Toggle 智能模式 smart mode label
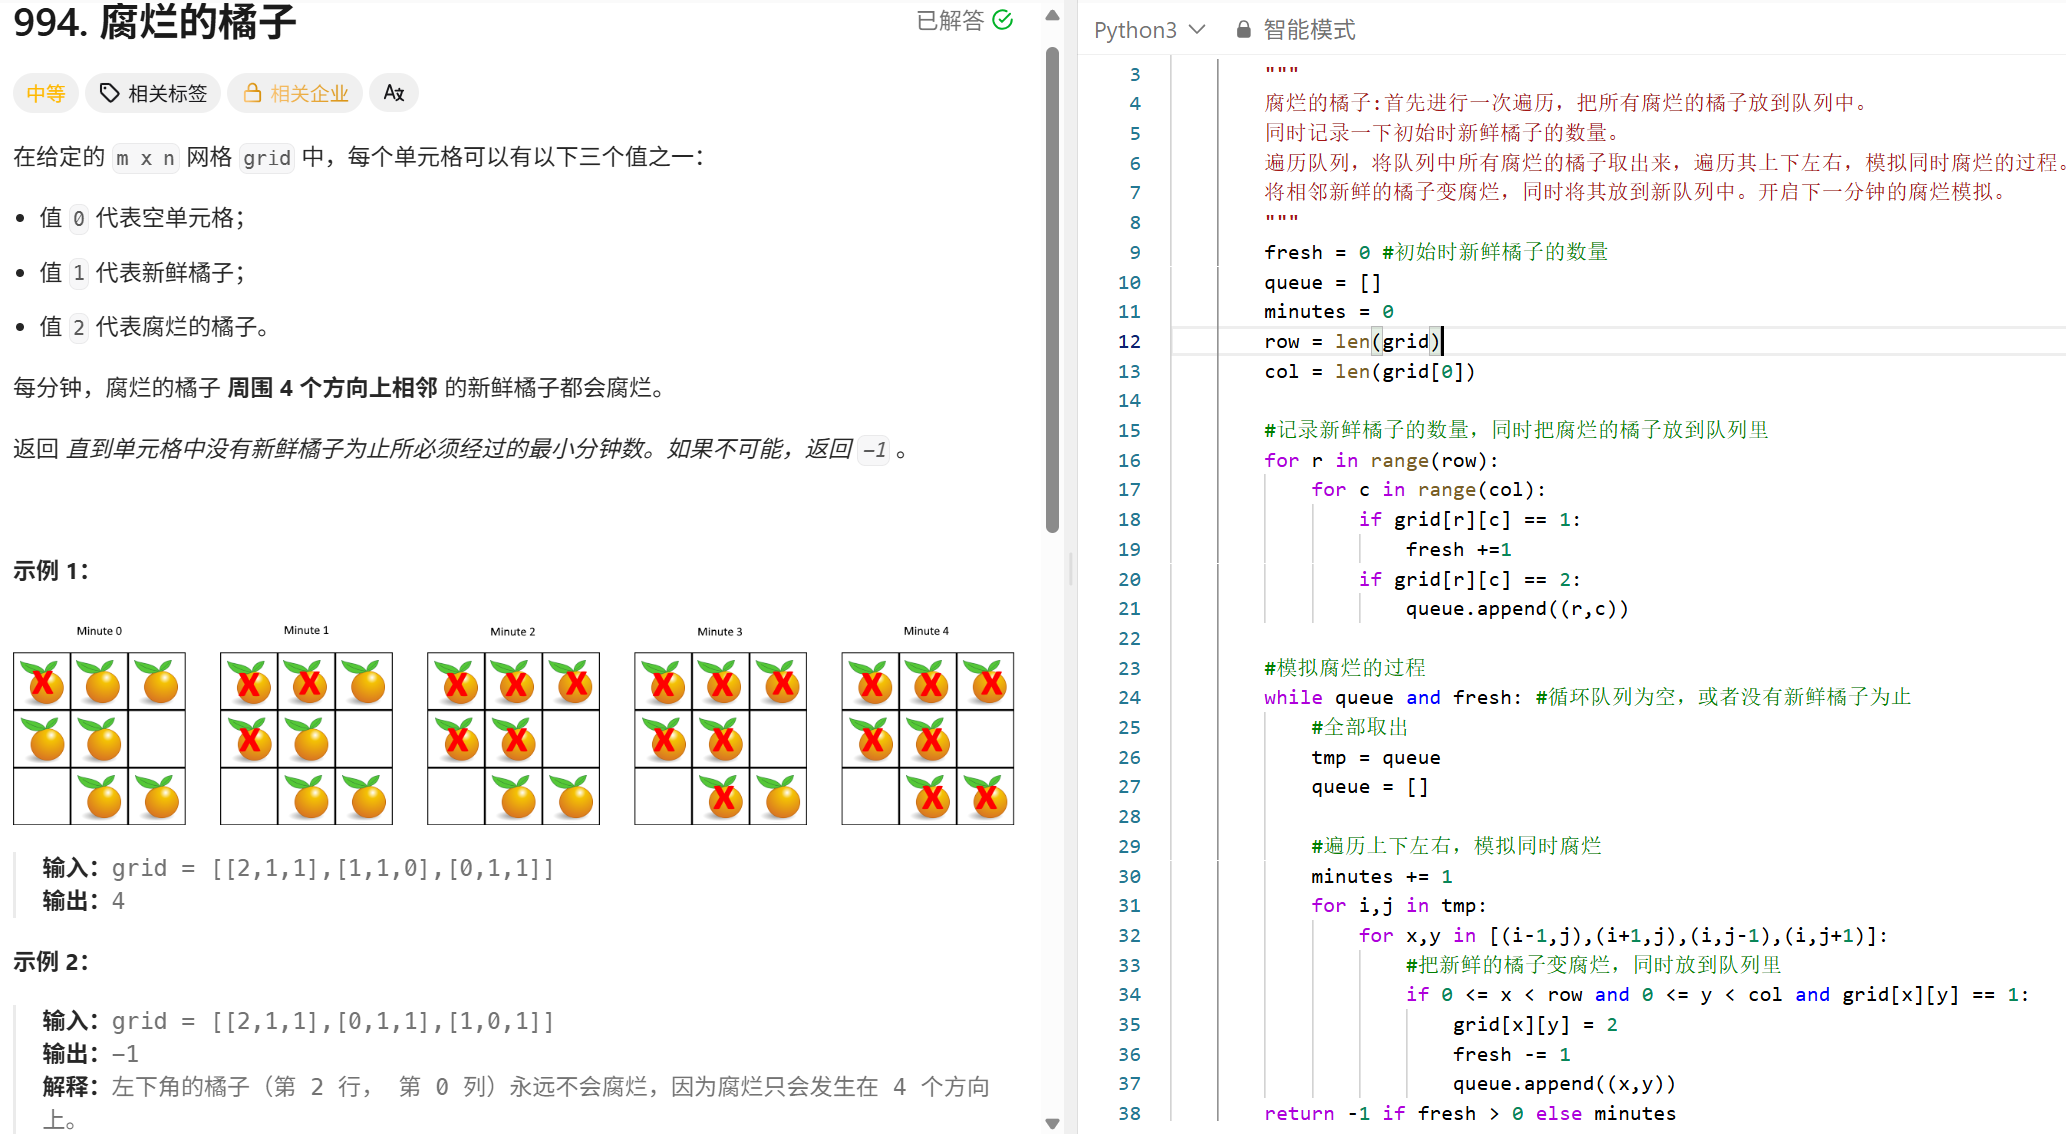 (x=1308, y=30)
